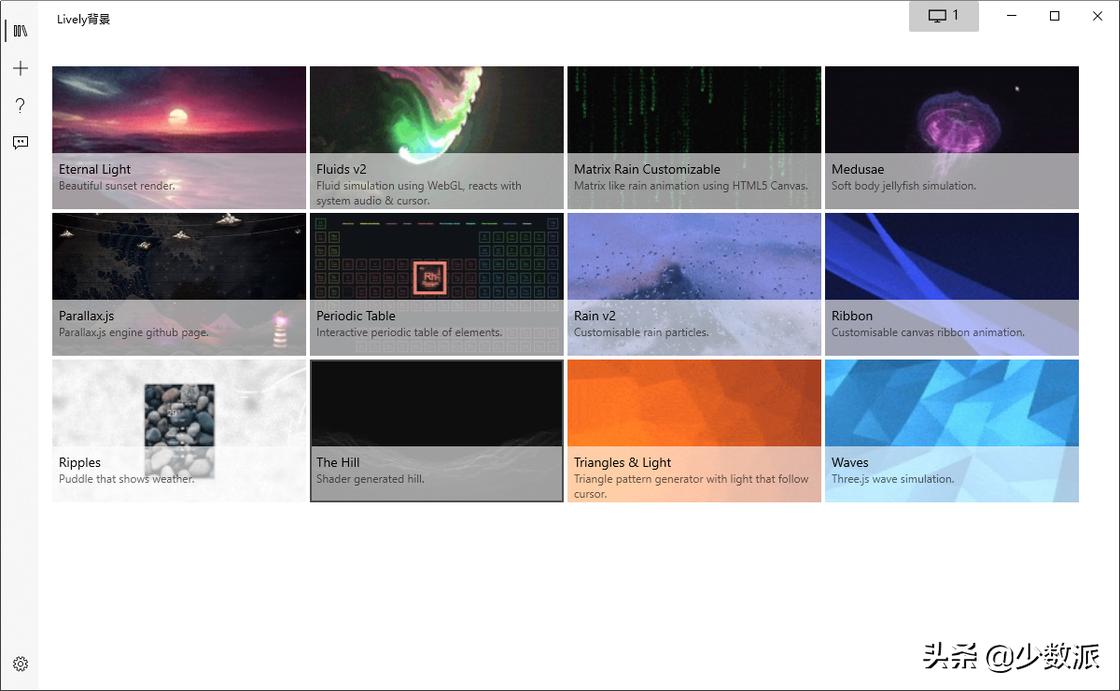Minimize the Lively window

1011,16
